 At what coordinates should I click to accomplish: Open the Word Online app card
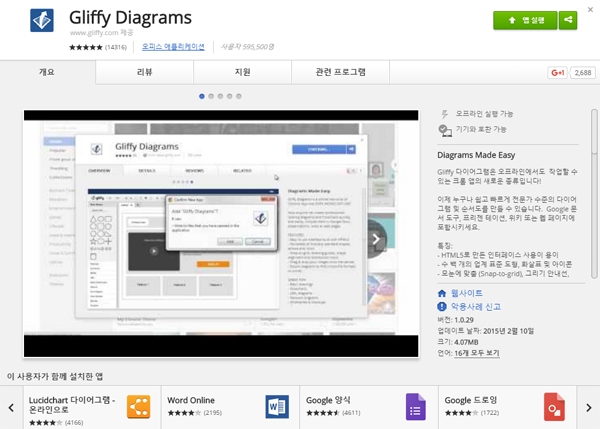(x=230, y=408)
